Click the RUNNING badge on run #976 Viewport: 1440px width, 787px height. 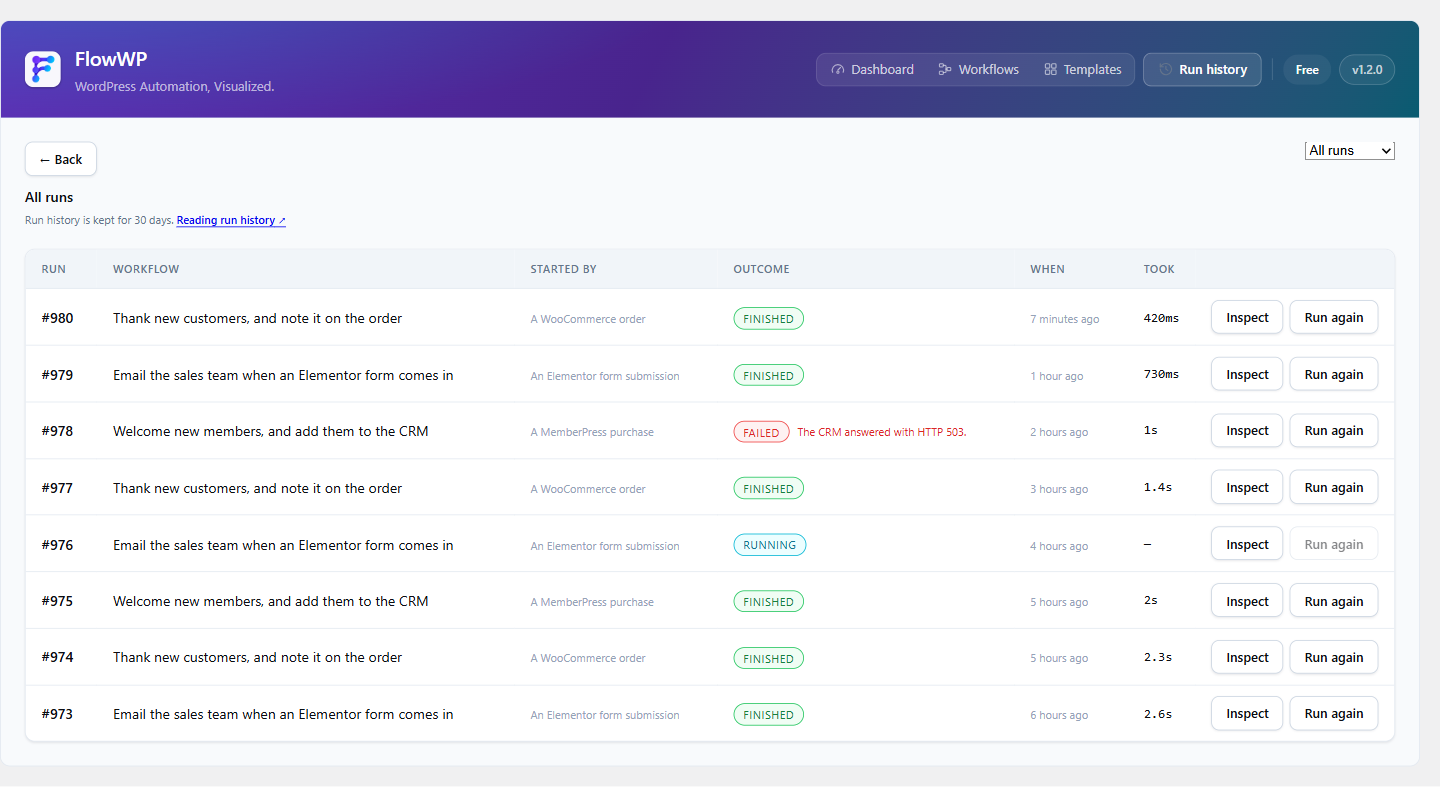(769, 545)
